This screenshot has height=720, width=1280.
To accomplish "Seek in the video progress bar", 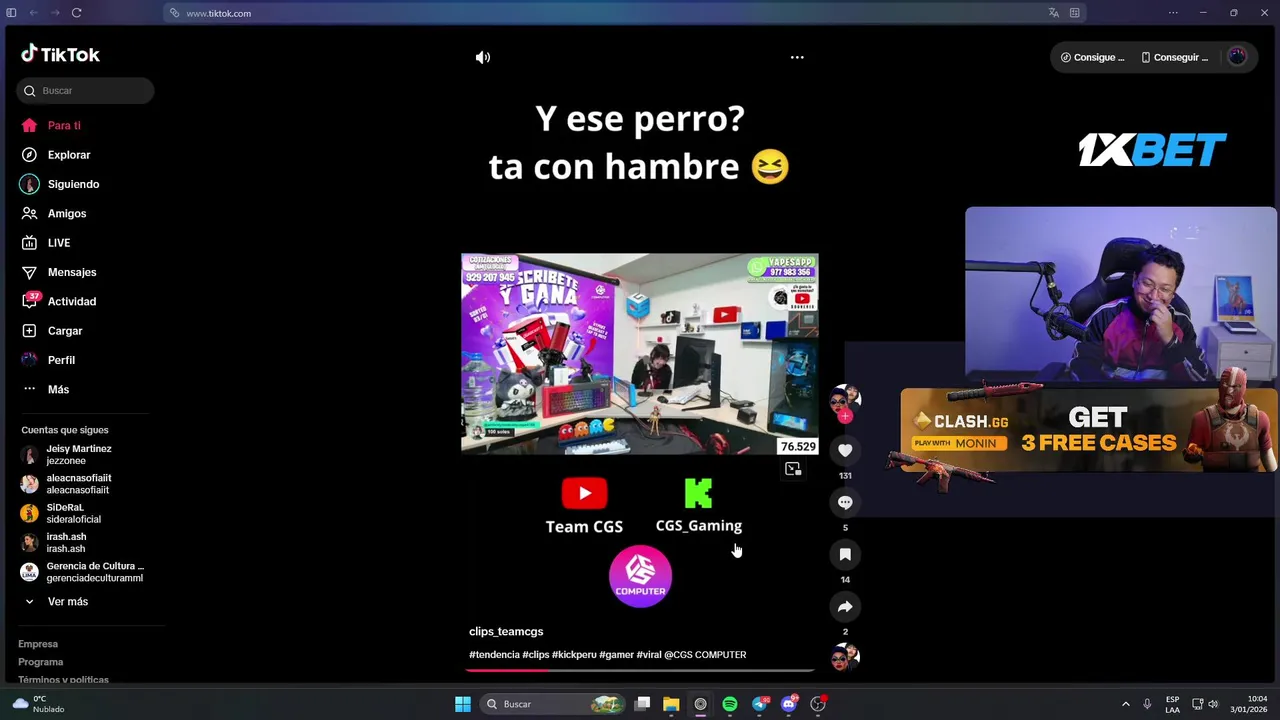I will 640,670.
